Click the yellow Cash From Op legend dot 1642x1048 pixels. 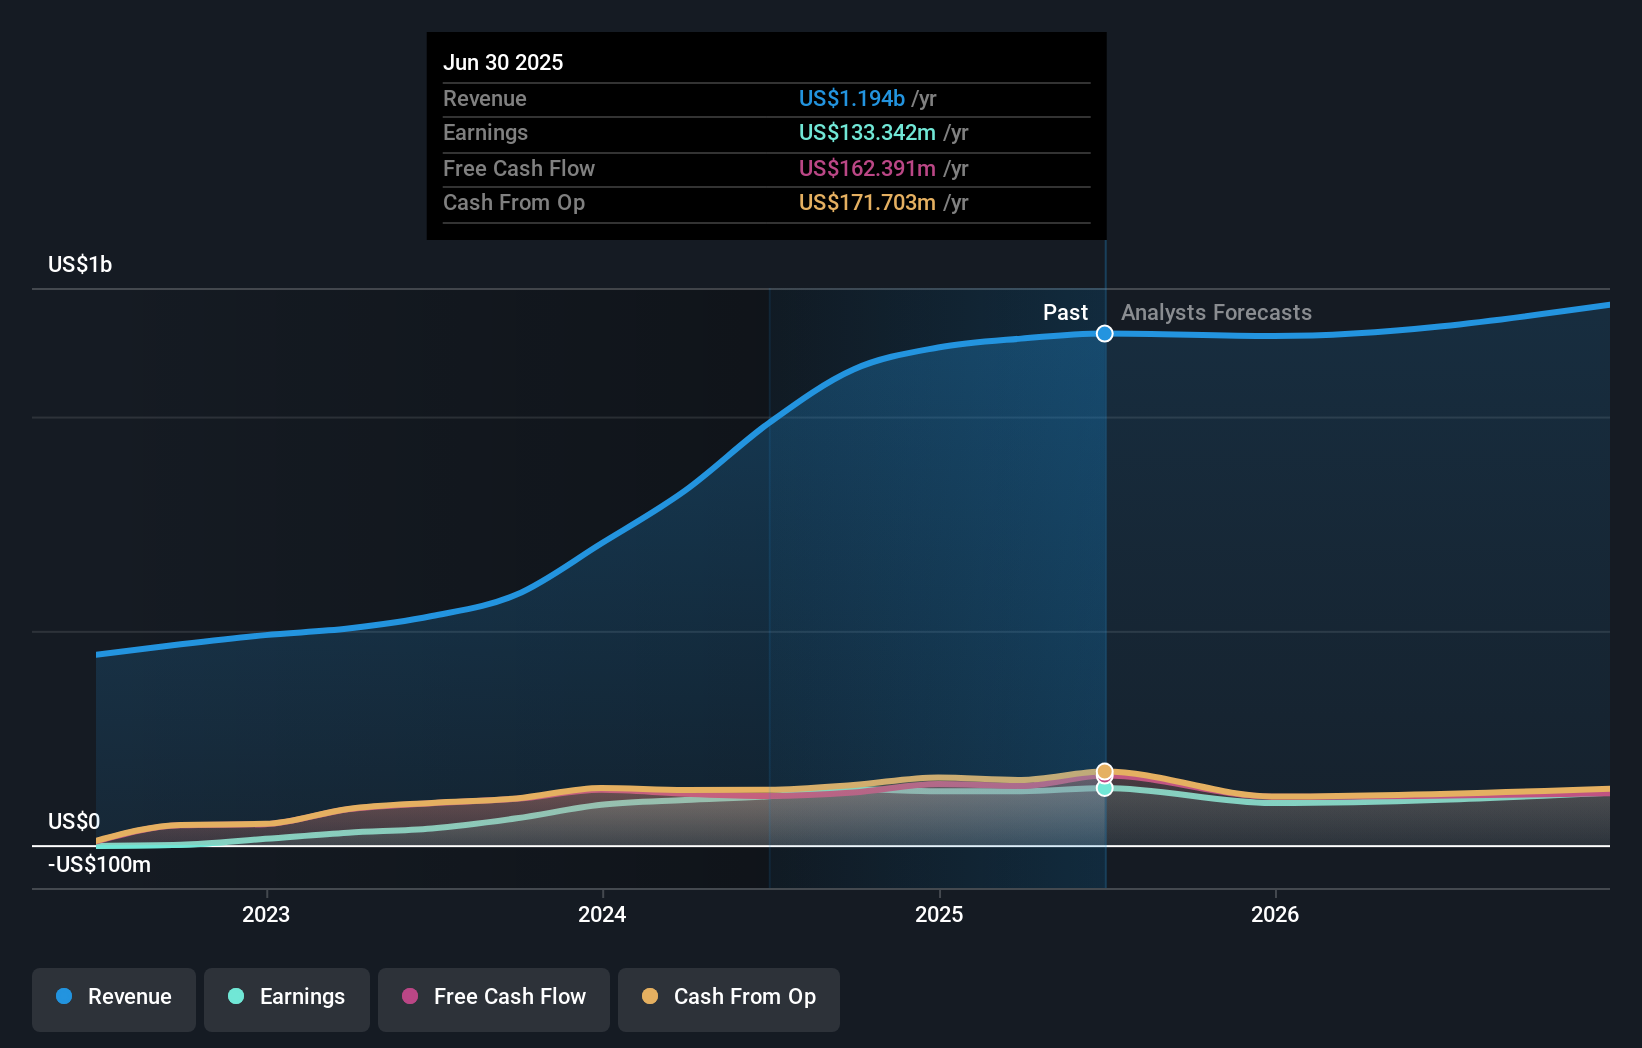(x=650, y=997)
